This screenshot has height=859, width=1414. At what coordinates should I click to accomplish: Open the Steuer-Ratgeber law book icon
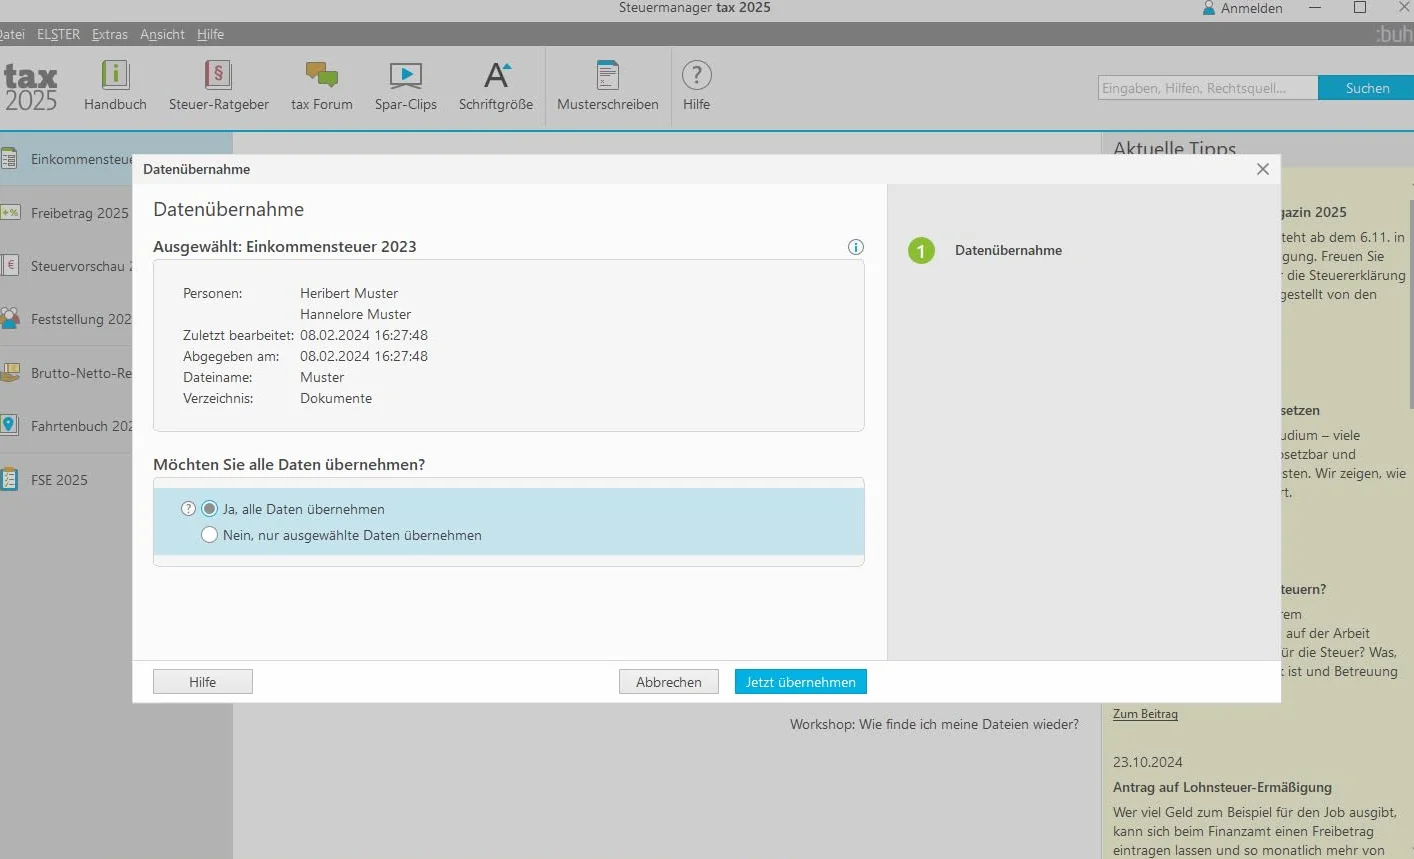coord(218,75)
